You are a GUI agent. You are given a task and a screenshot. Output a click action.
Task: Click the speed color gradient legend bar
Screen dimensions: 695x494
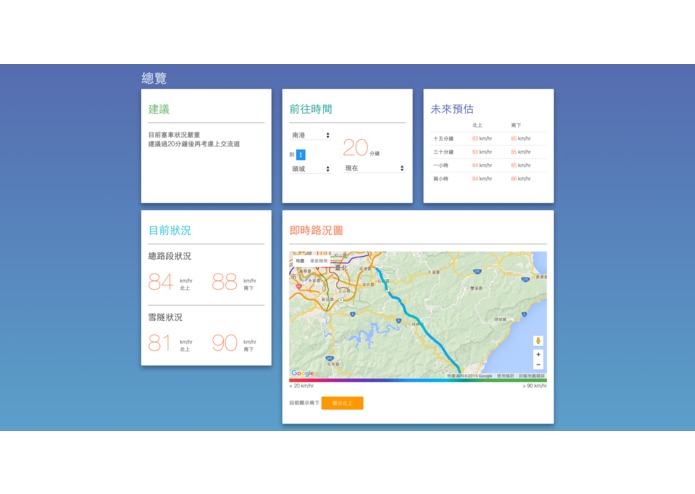click(418, 380)
